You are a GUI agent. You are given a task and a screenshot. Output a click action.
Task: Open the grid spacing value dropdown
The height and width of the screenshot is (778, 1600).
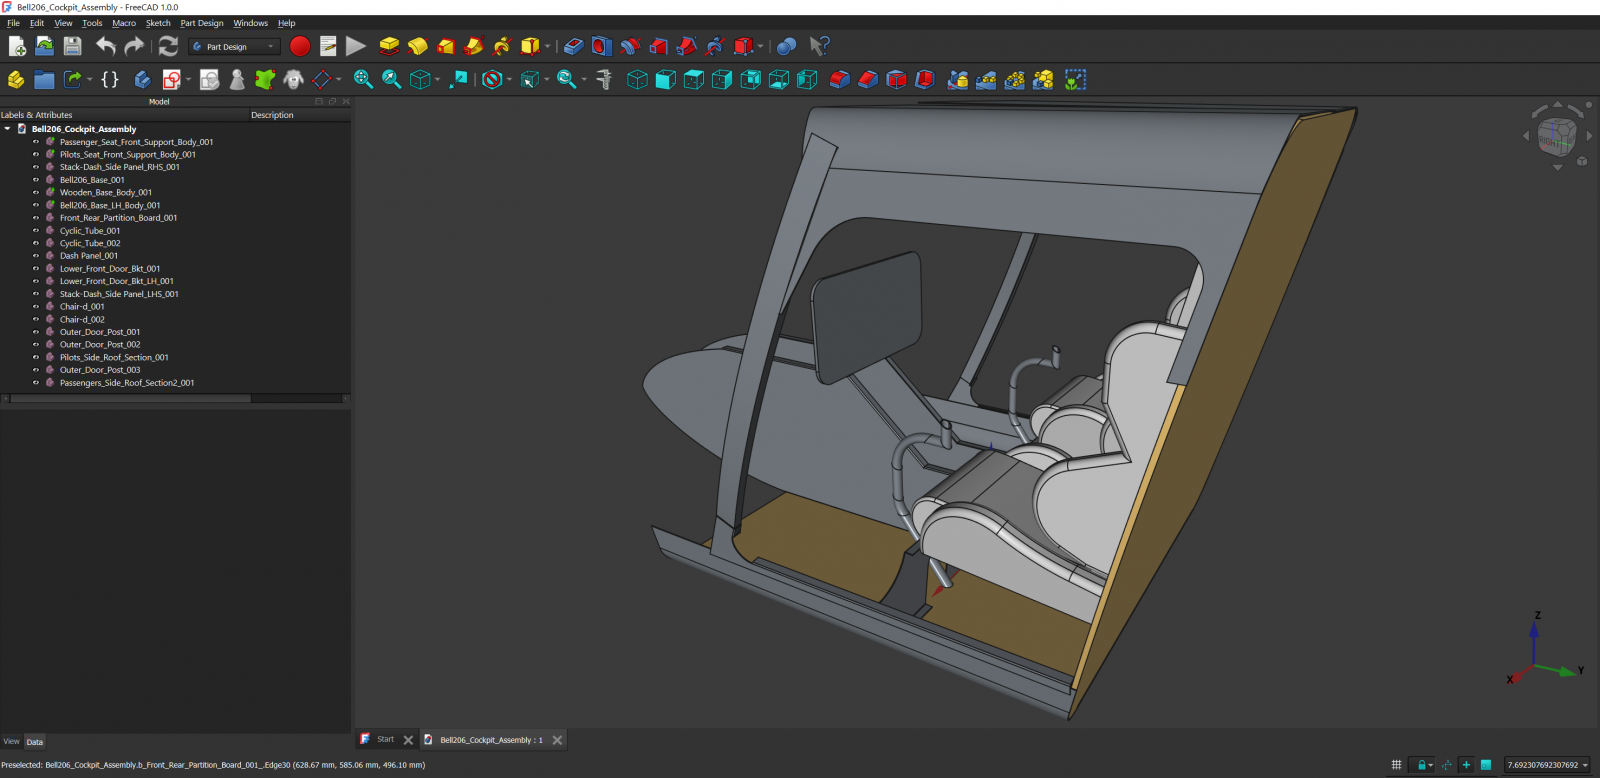(1585, 765)
